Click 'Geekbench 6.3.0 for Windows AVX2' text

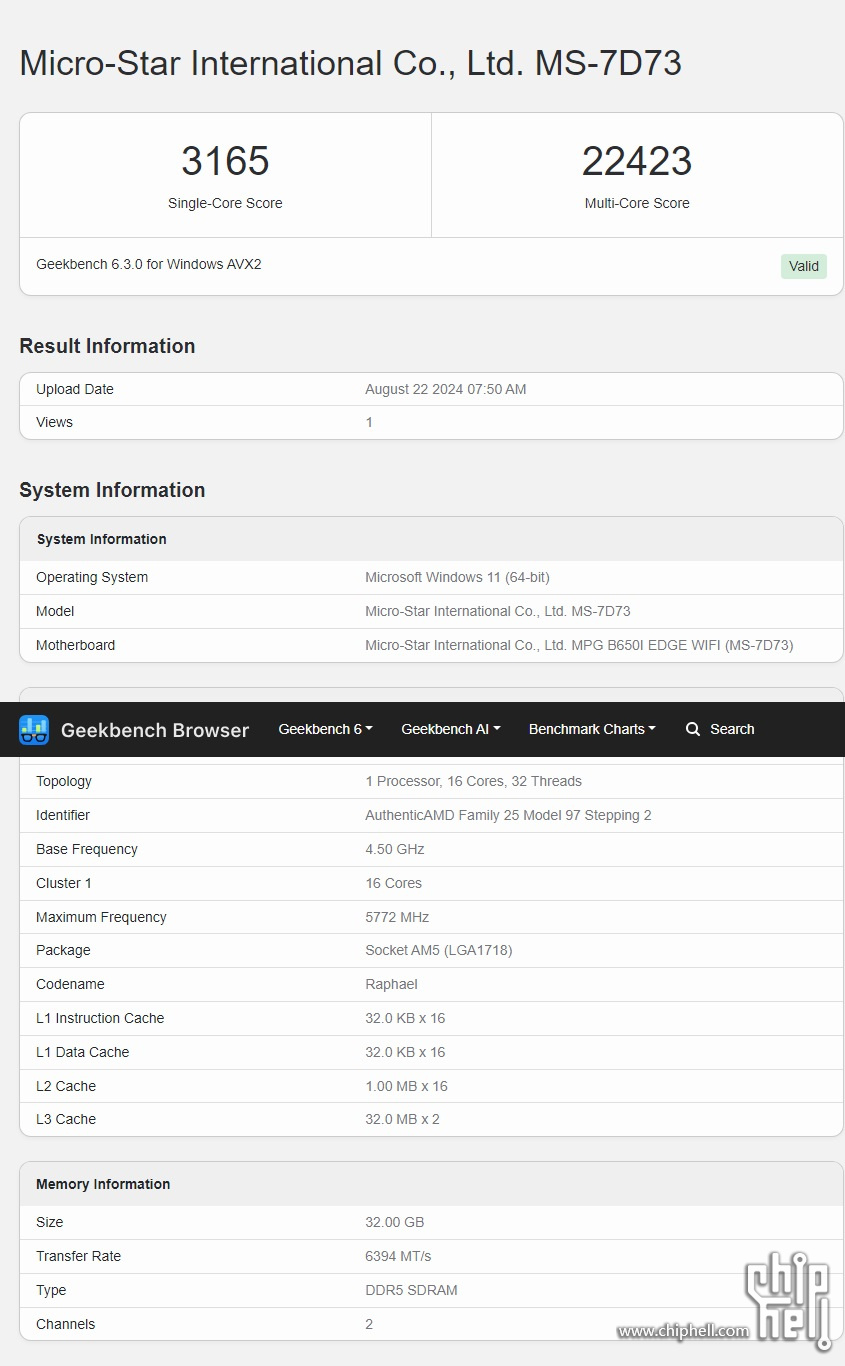pyautogui.click(x=149, y=264)
